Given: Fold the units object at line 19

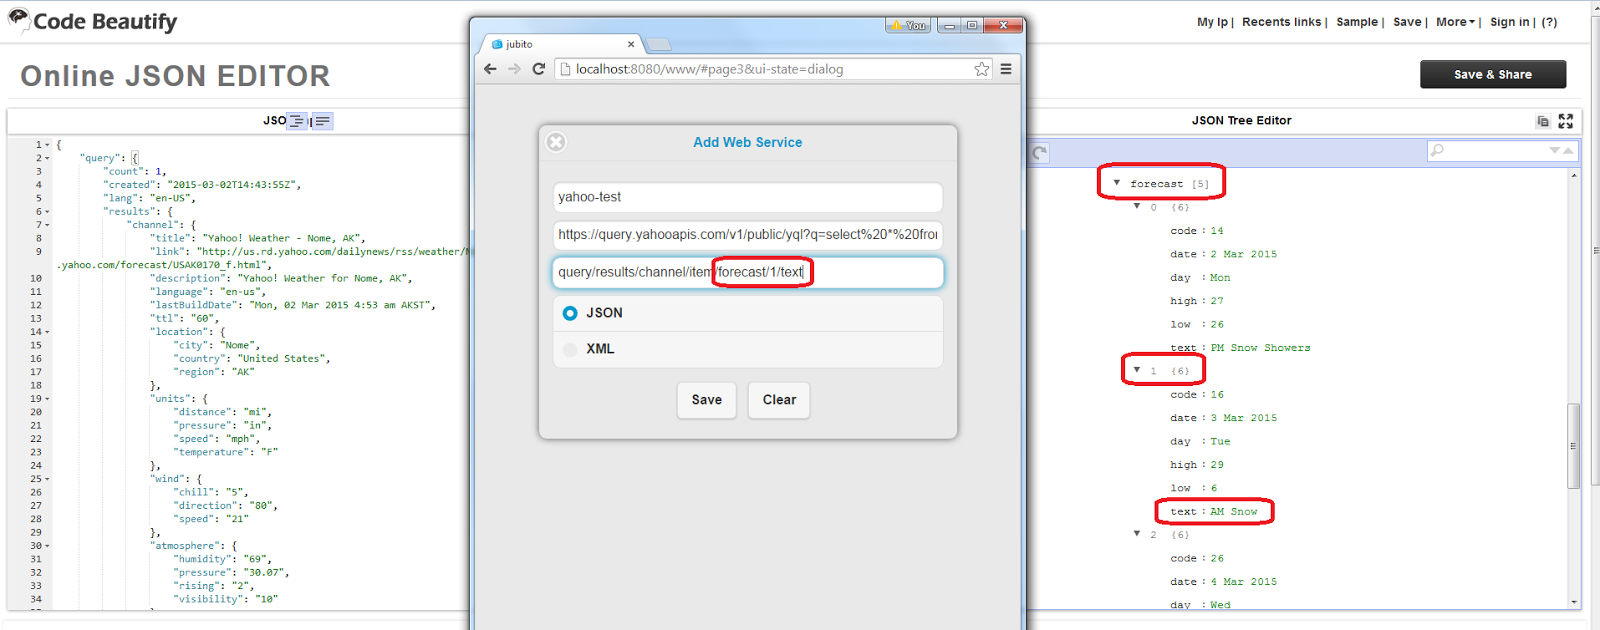Looking at the screenshot, I should (47, 399).
